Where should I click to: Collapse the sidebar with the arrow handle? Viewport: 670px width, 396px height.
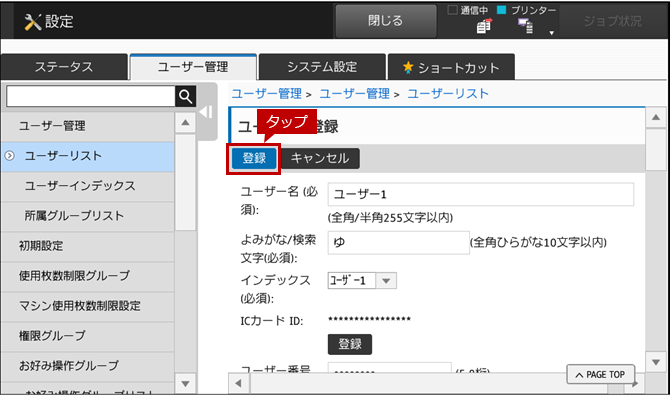click(x=206, y=112)
